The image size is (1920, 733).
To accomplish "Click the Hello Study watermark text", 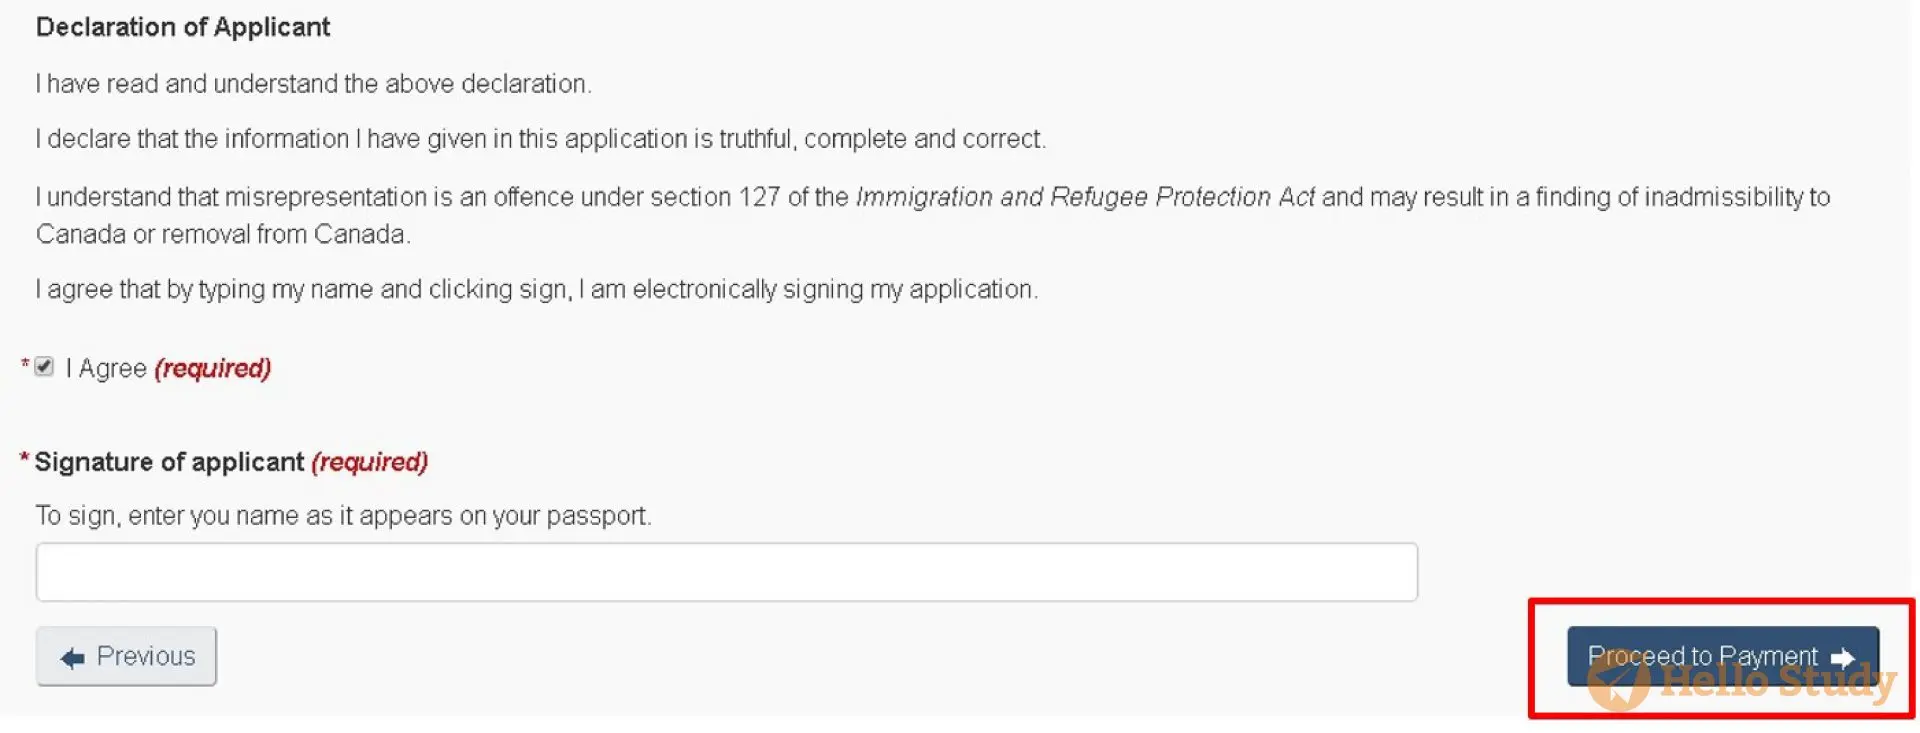I will click(1778, 682).
